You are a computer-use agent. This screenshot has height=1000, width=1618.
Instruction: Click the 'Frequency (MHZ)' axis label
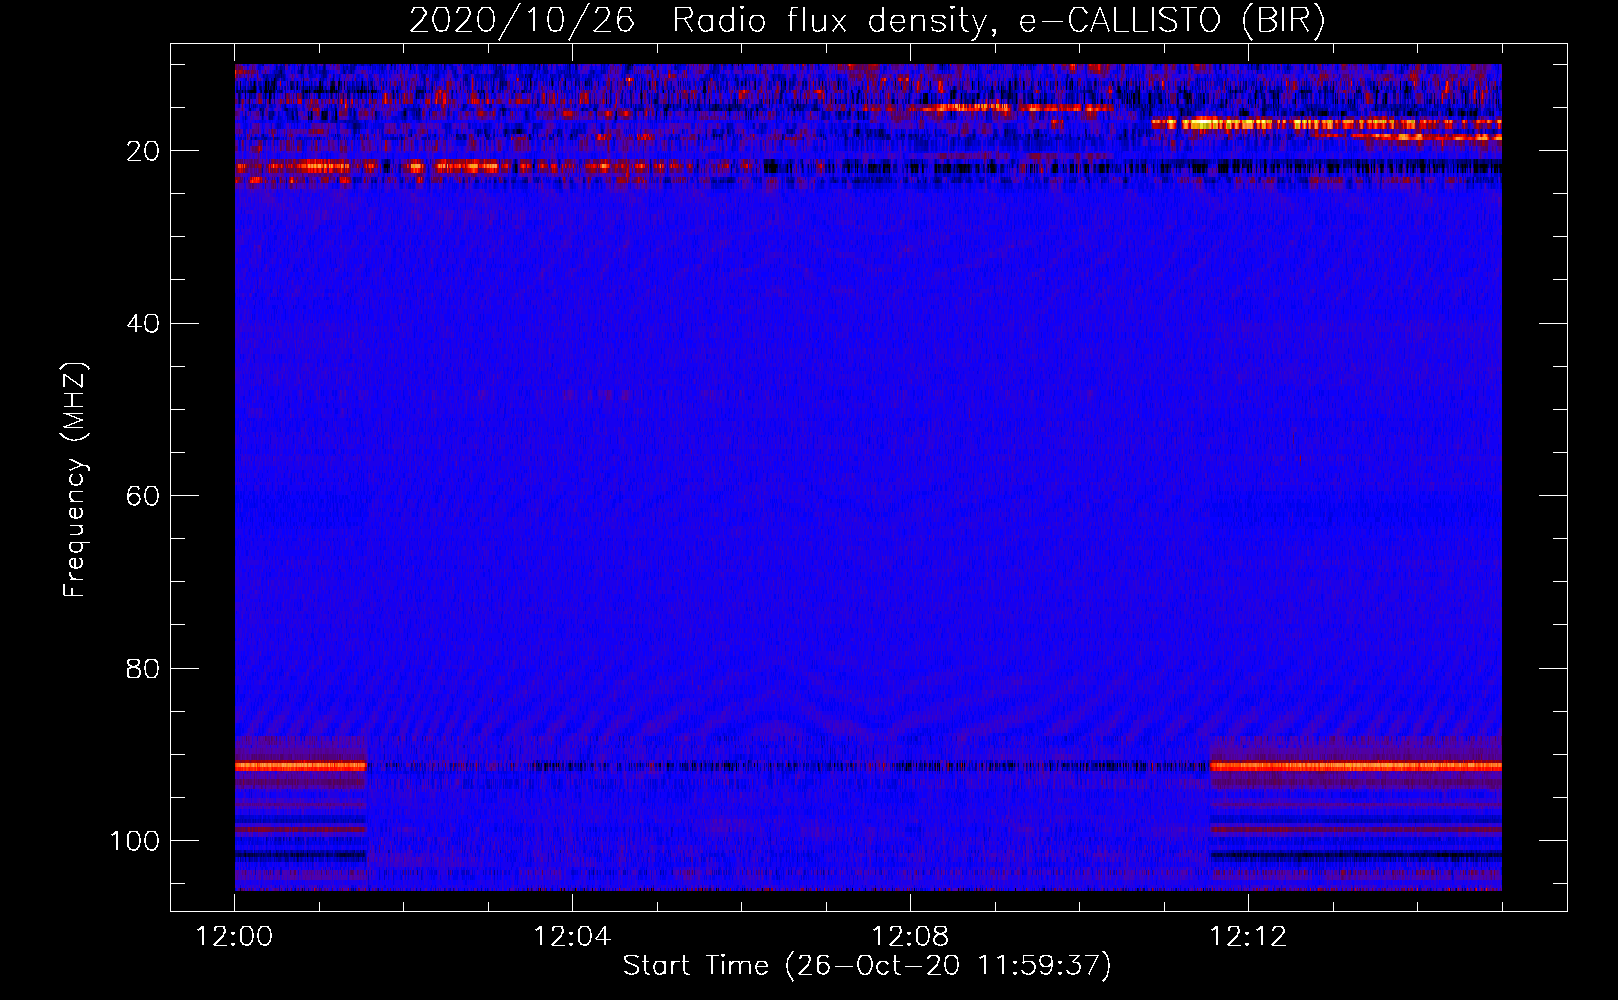(x=75, y=480)
